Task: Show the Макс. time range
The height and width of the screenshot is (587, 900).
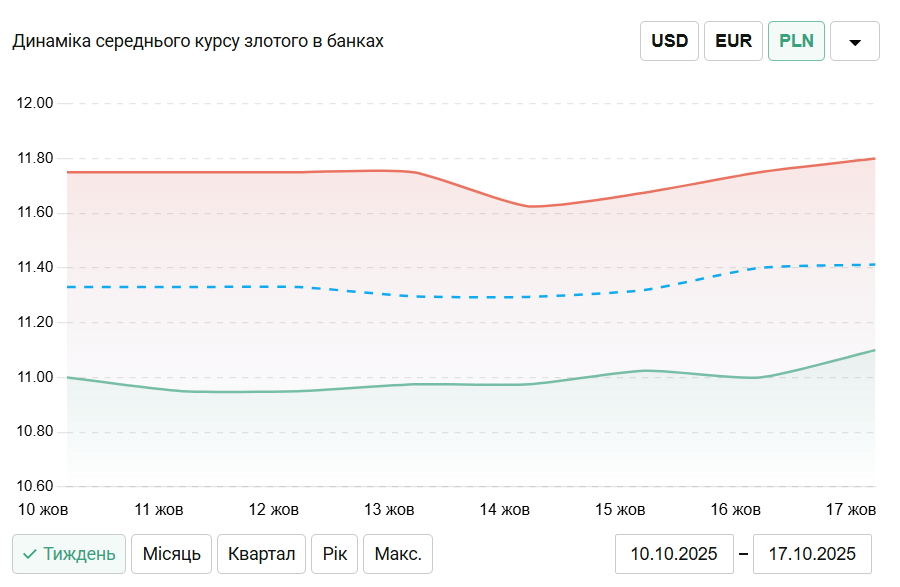Action: point(398,554)
